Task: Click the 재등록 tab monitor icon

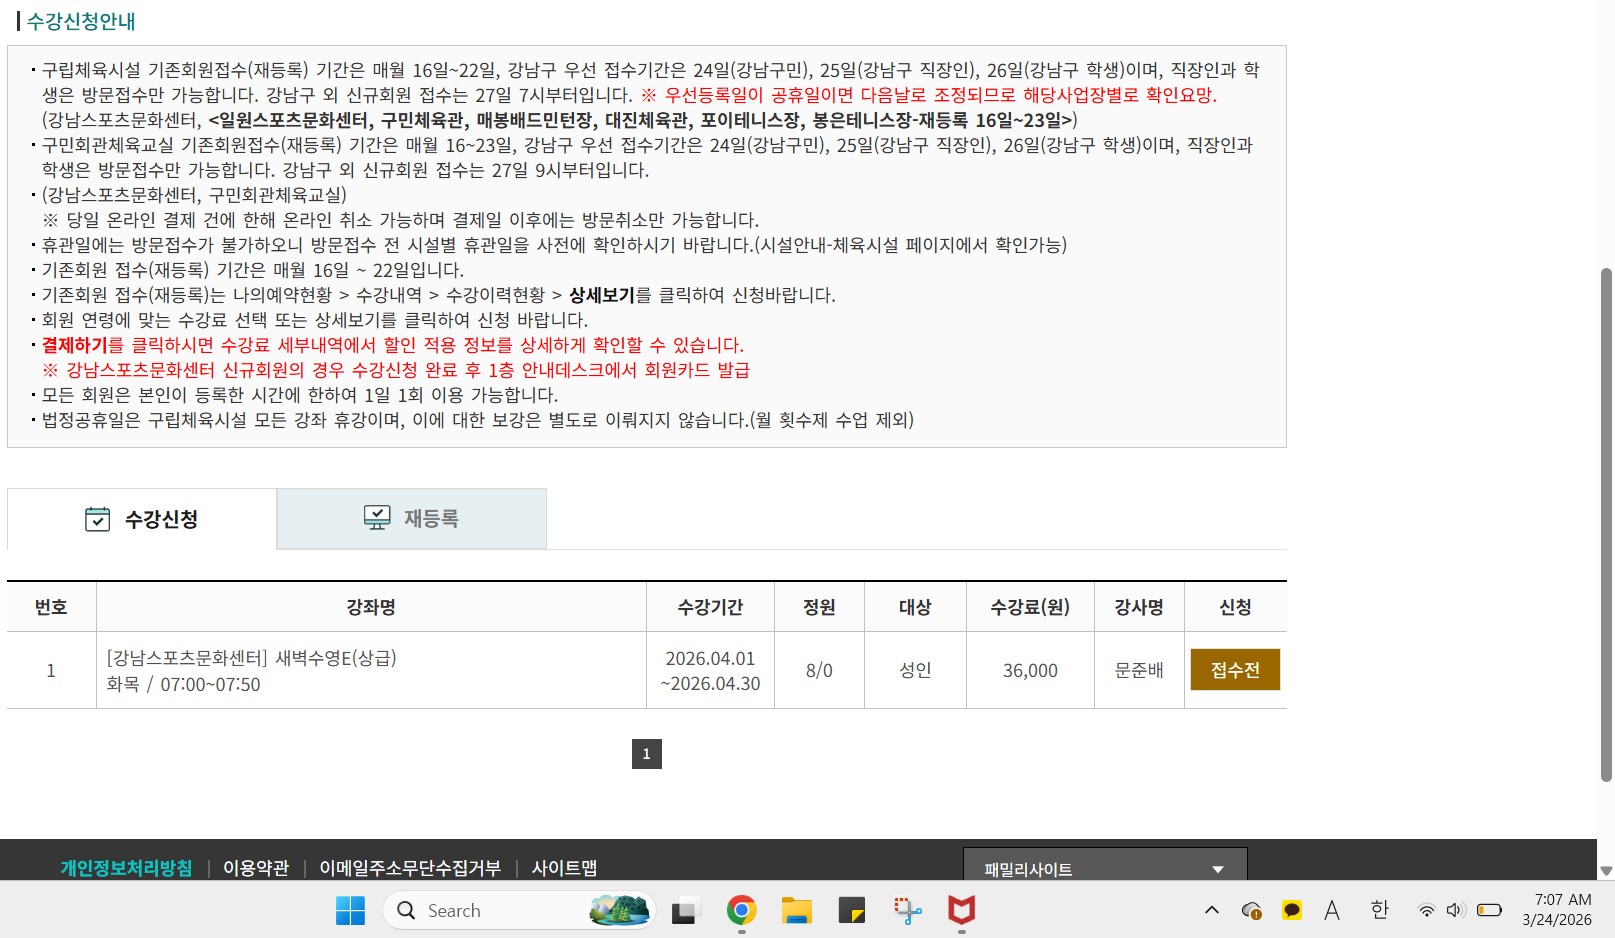Action: coord(377,517)
